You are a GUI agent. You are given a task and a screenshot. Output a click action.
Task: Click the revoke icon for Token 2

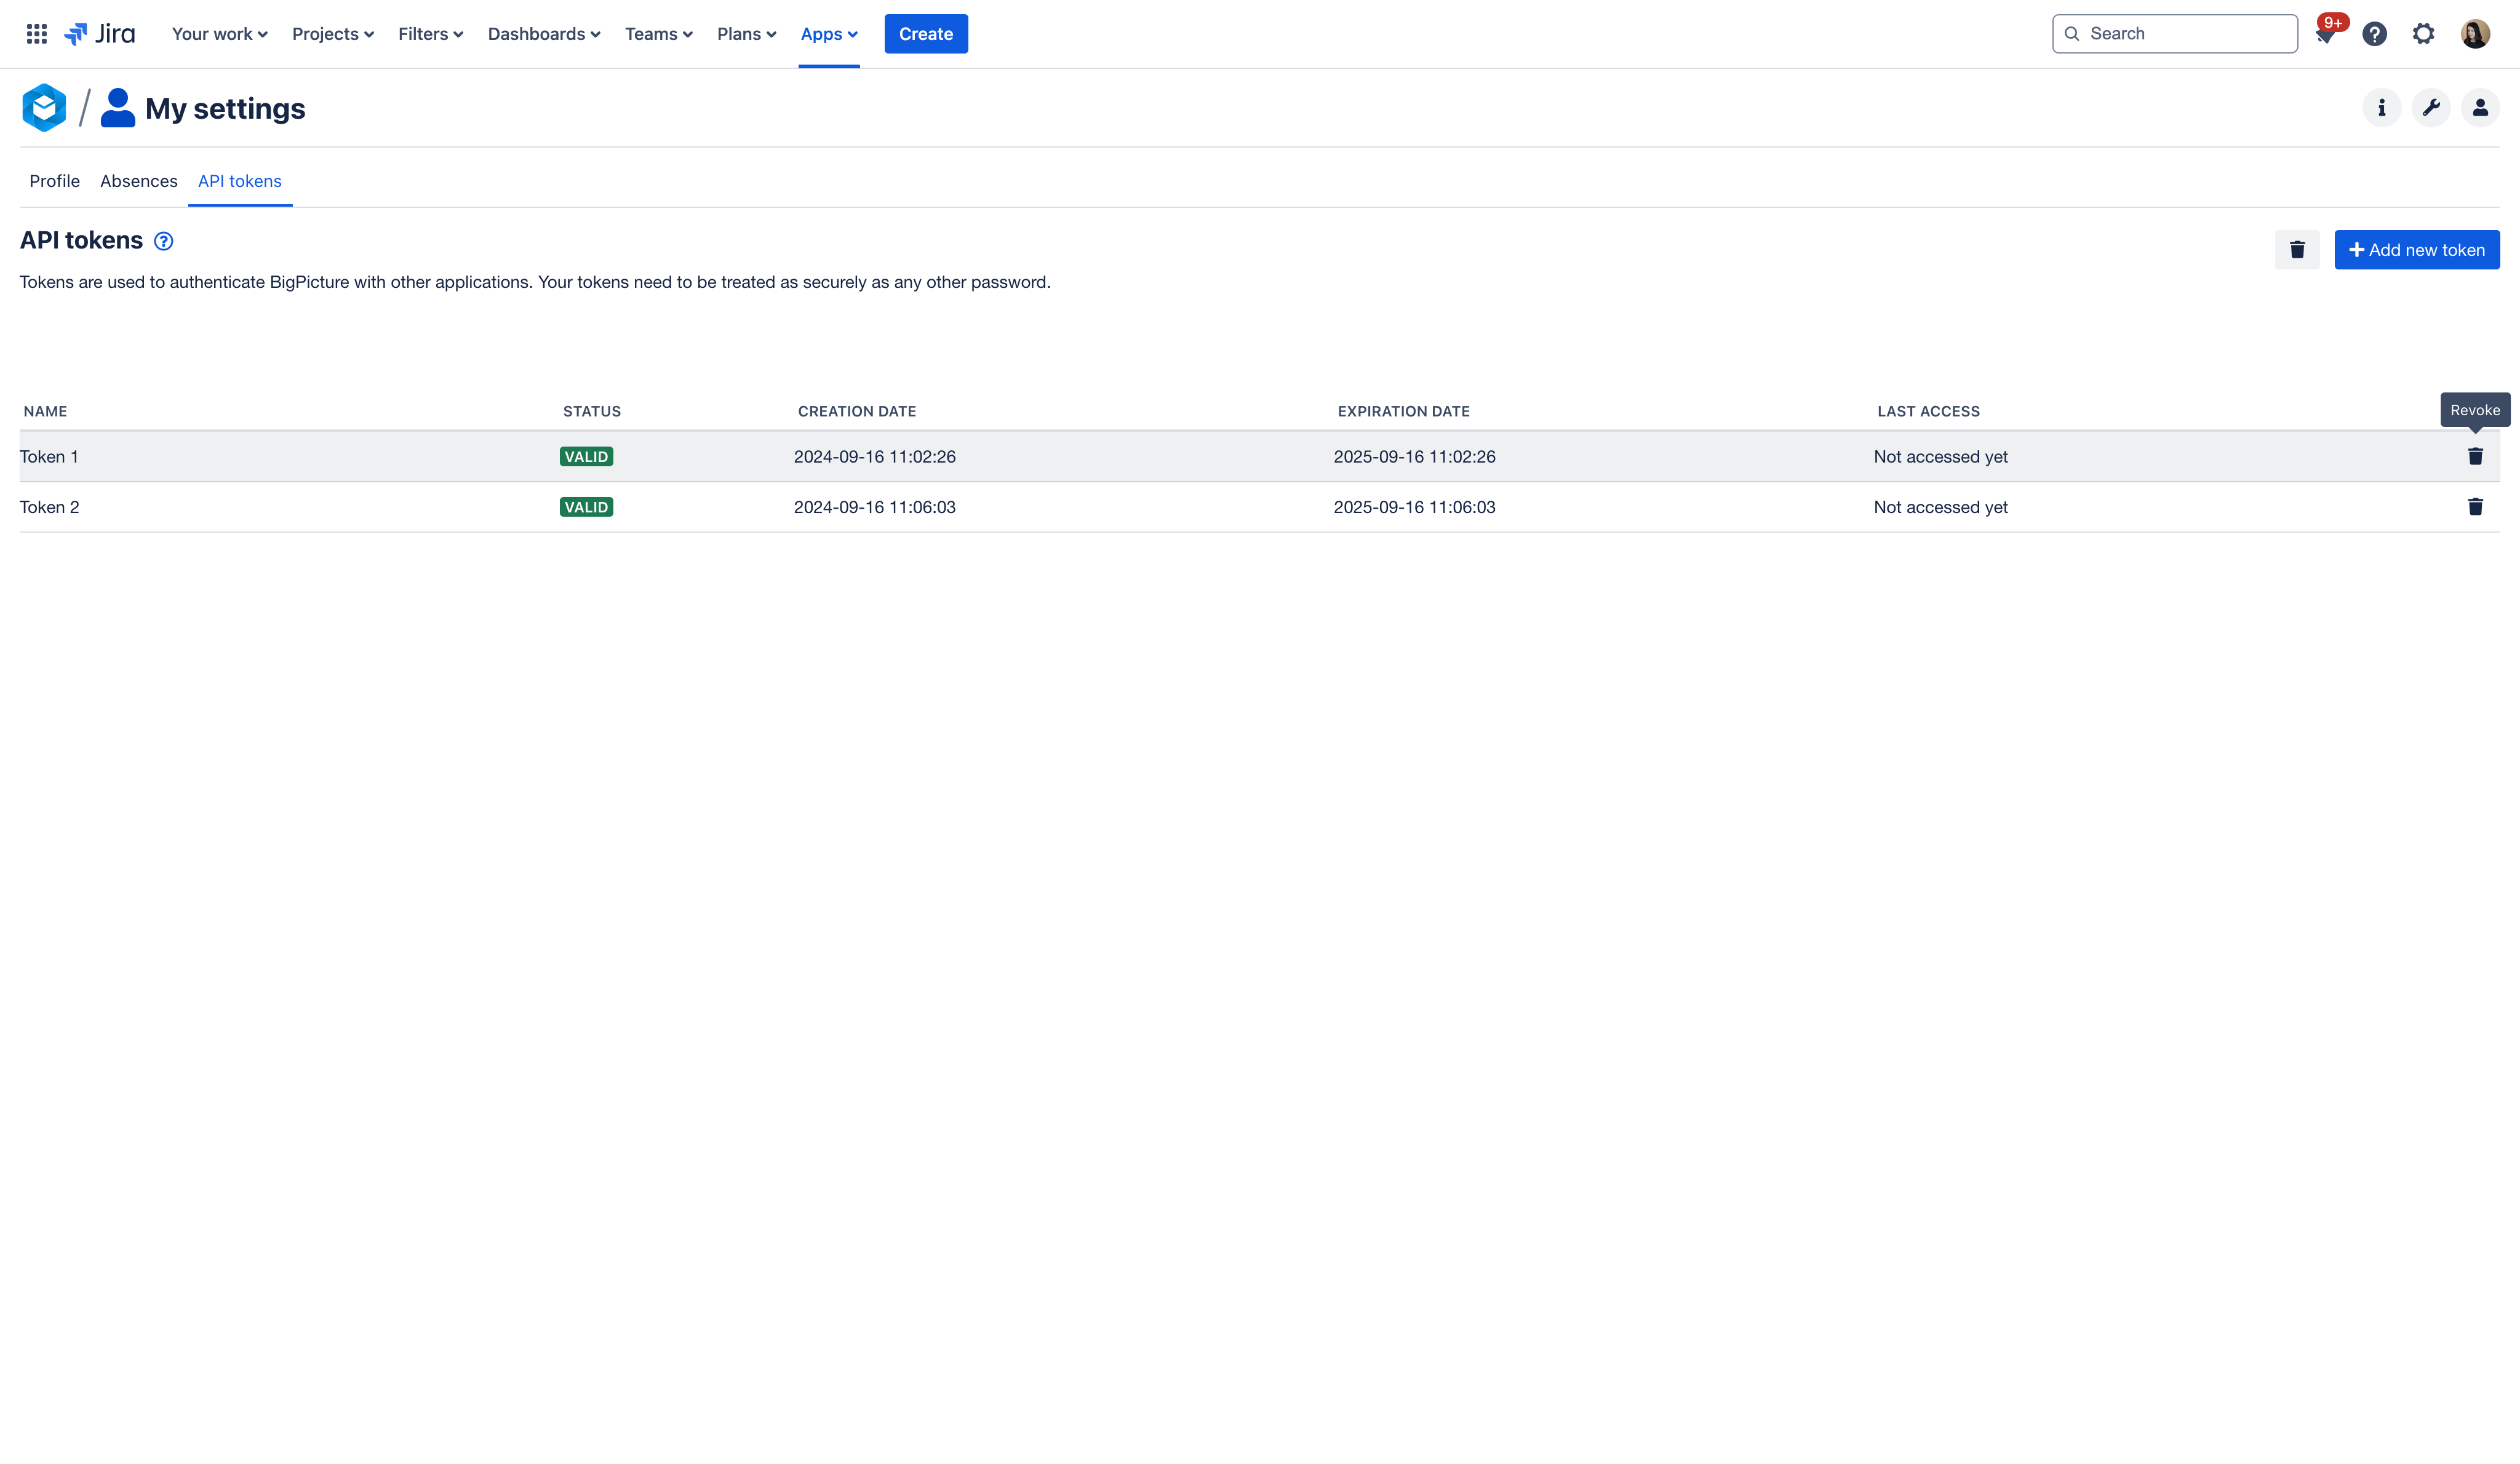pyautogui.click(x=2476, y=506)
